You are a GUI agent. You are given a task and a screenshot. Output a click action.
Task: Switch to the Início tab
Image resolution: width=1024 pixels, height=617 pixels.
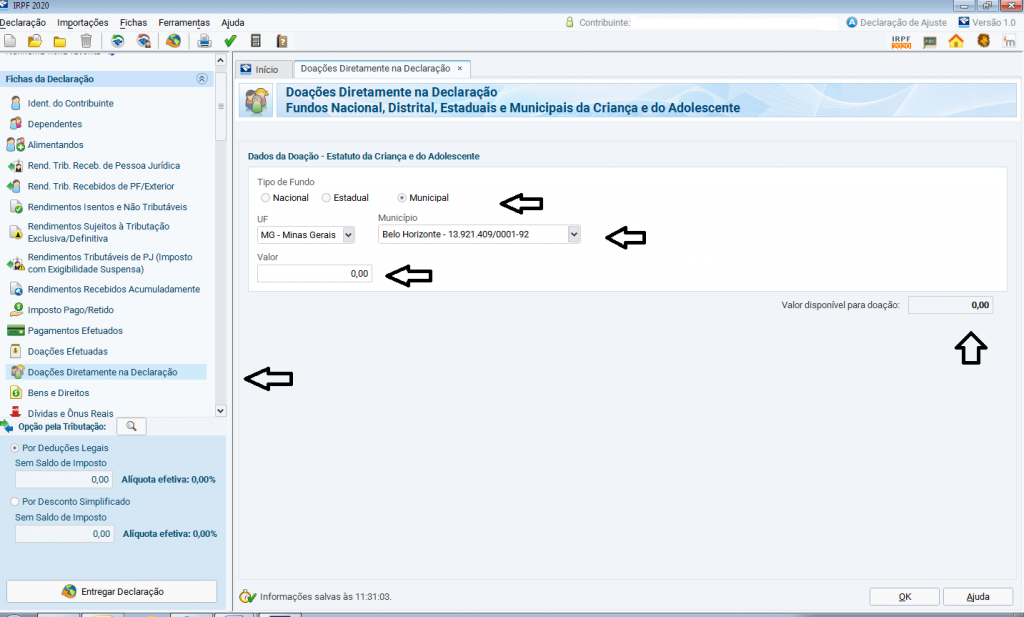264,69
